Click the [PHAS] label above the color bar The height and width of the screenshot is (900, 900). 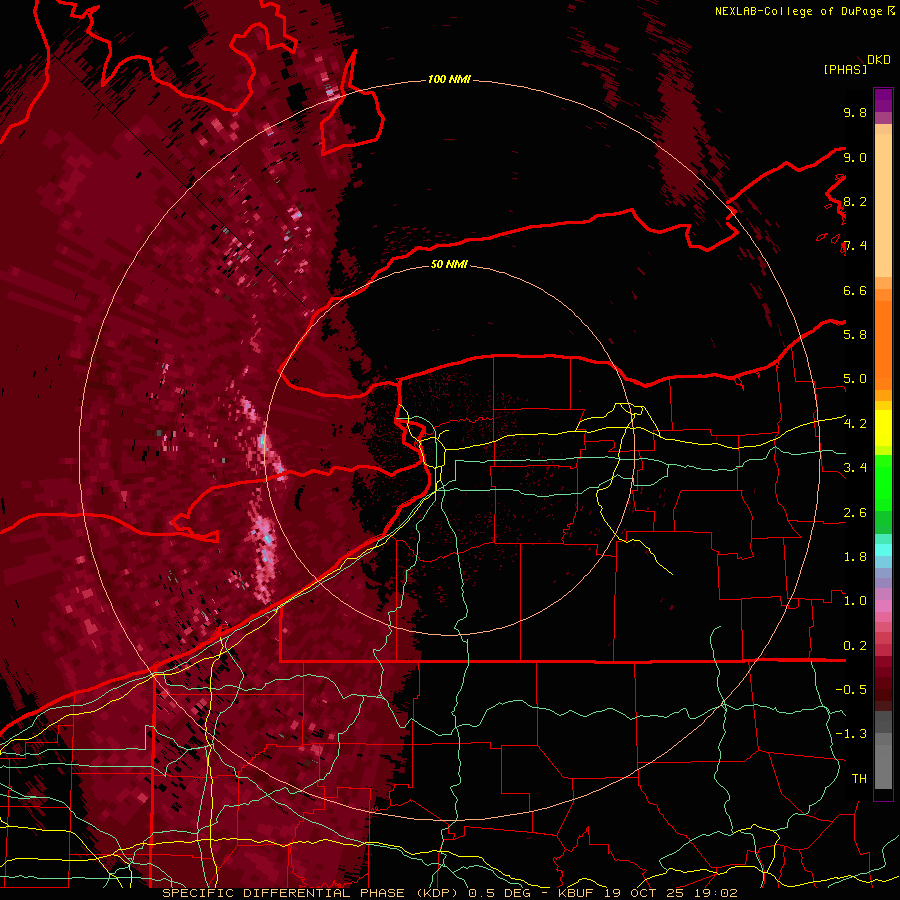tap(845, 69)
